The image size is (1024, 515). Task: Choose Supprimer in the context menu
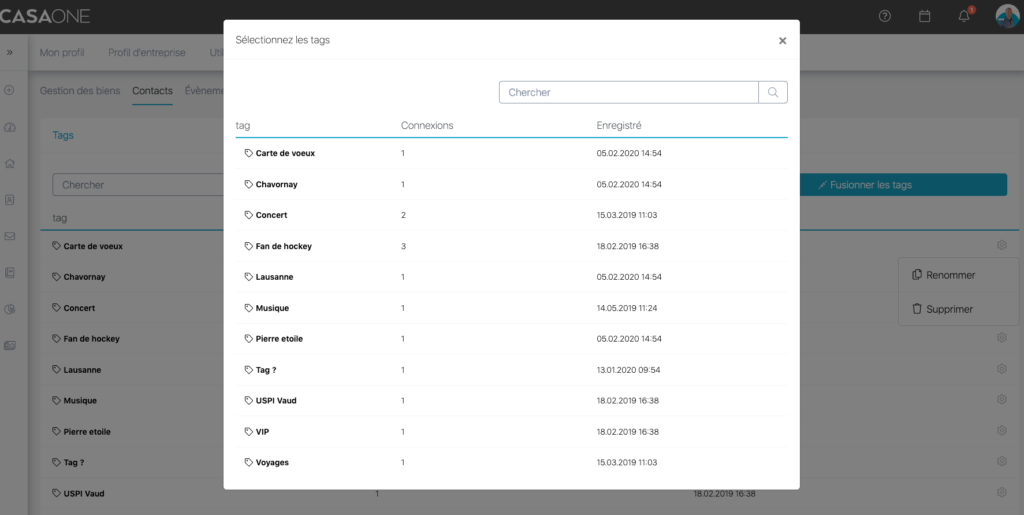tap(949, 309)
